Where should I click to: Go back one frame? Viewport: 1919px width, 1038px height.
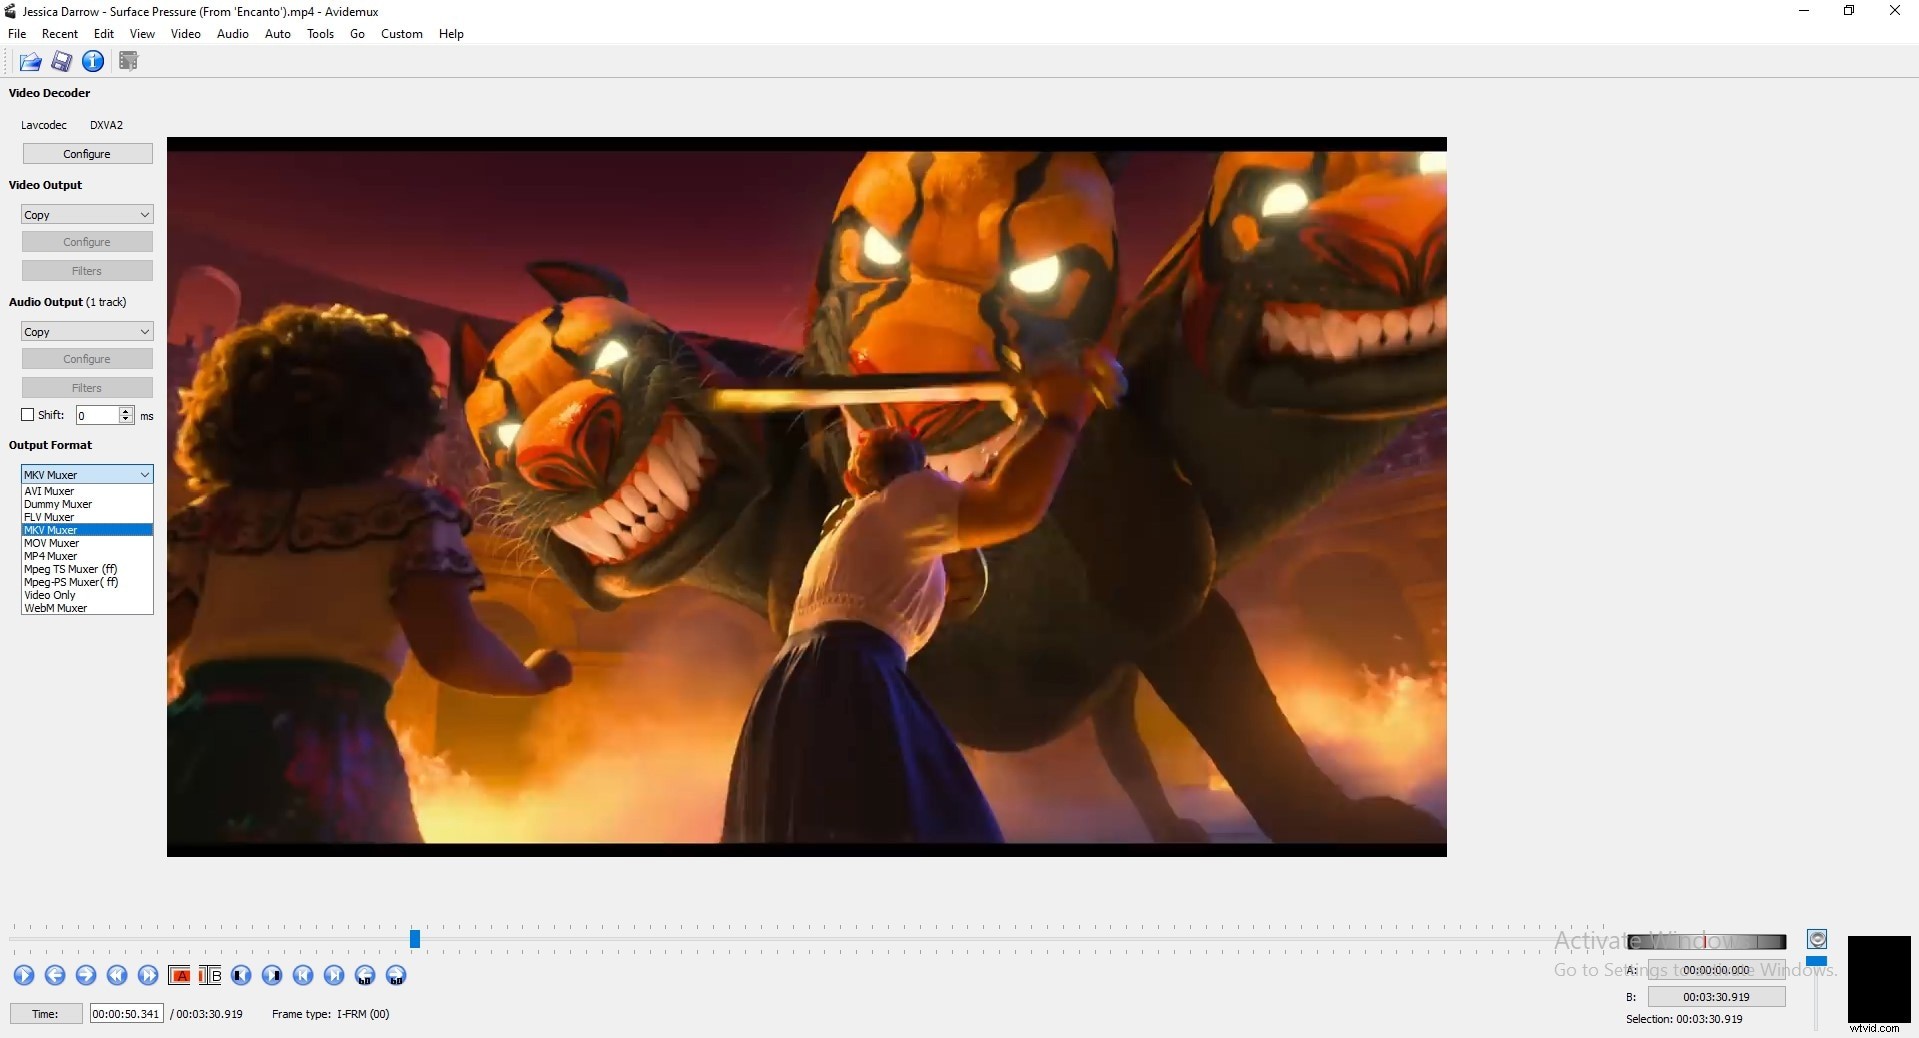click(55, 976)
